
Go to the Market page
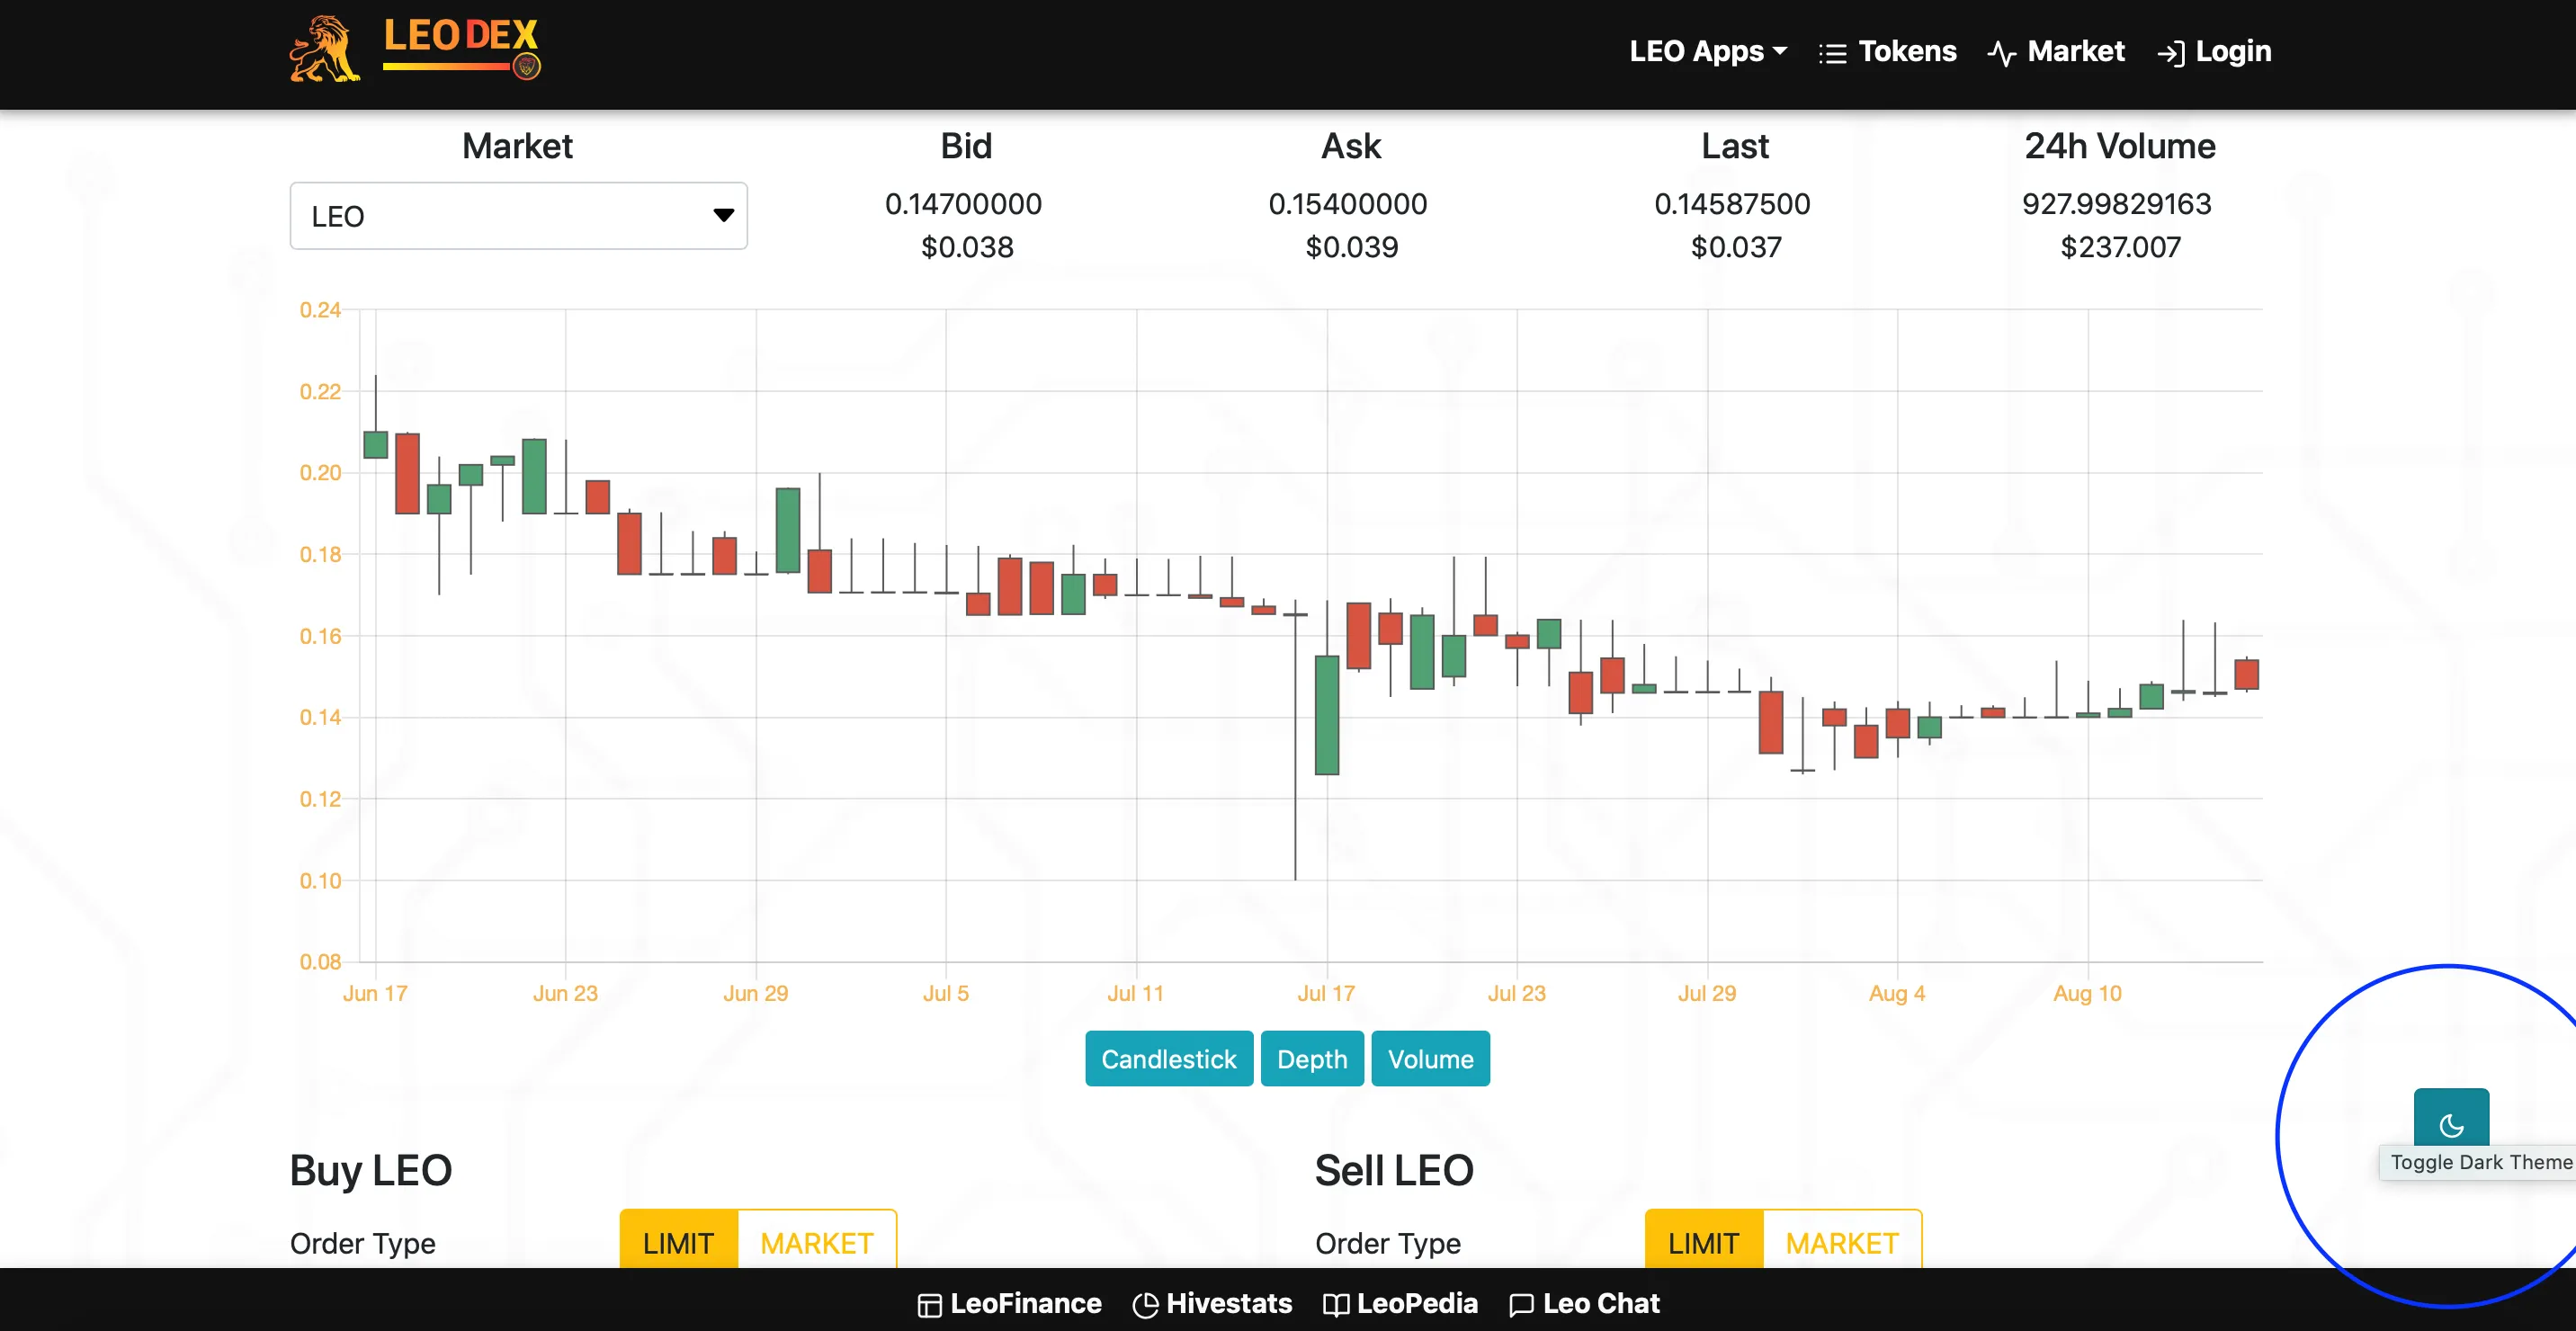pos(2056,51)
